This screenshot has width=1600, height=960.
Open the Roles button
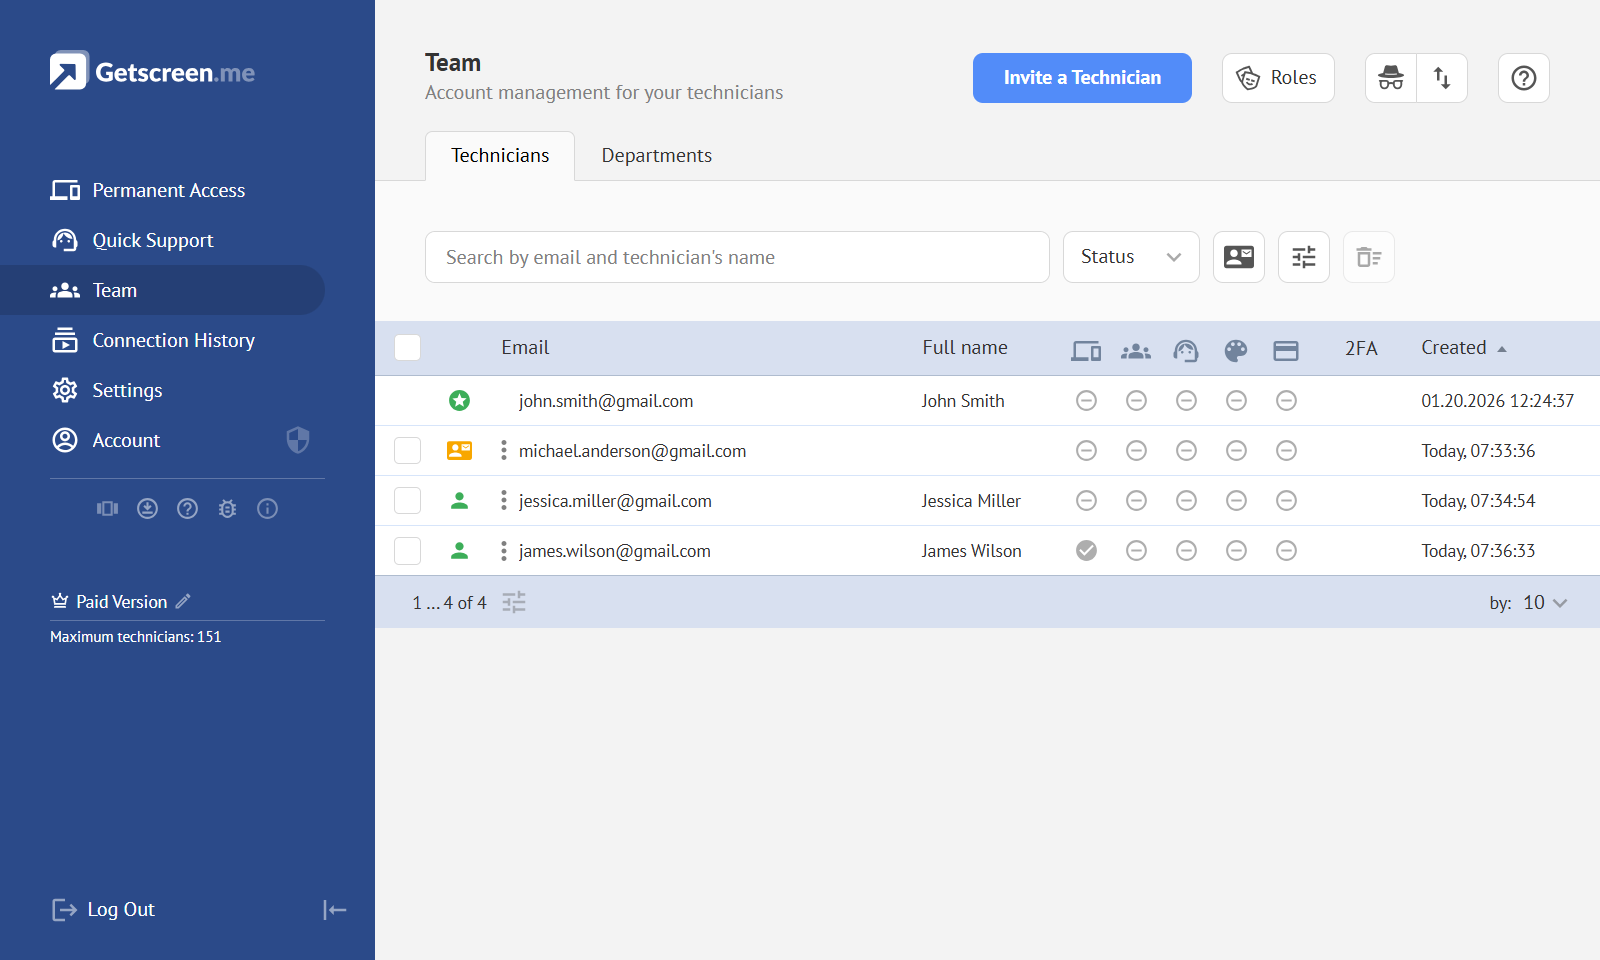tap(1277, 78)
